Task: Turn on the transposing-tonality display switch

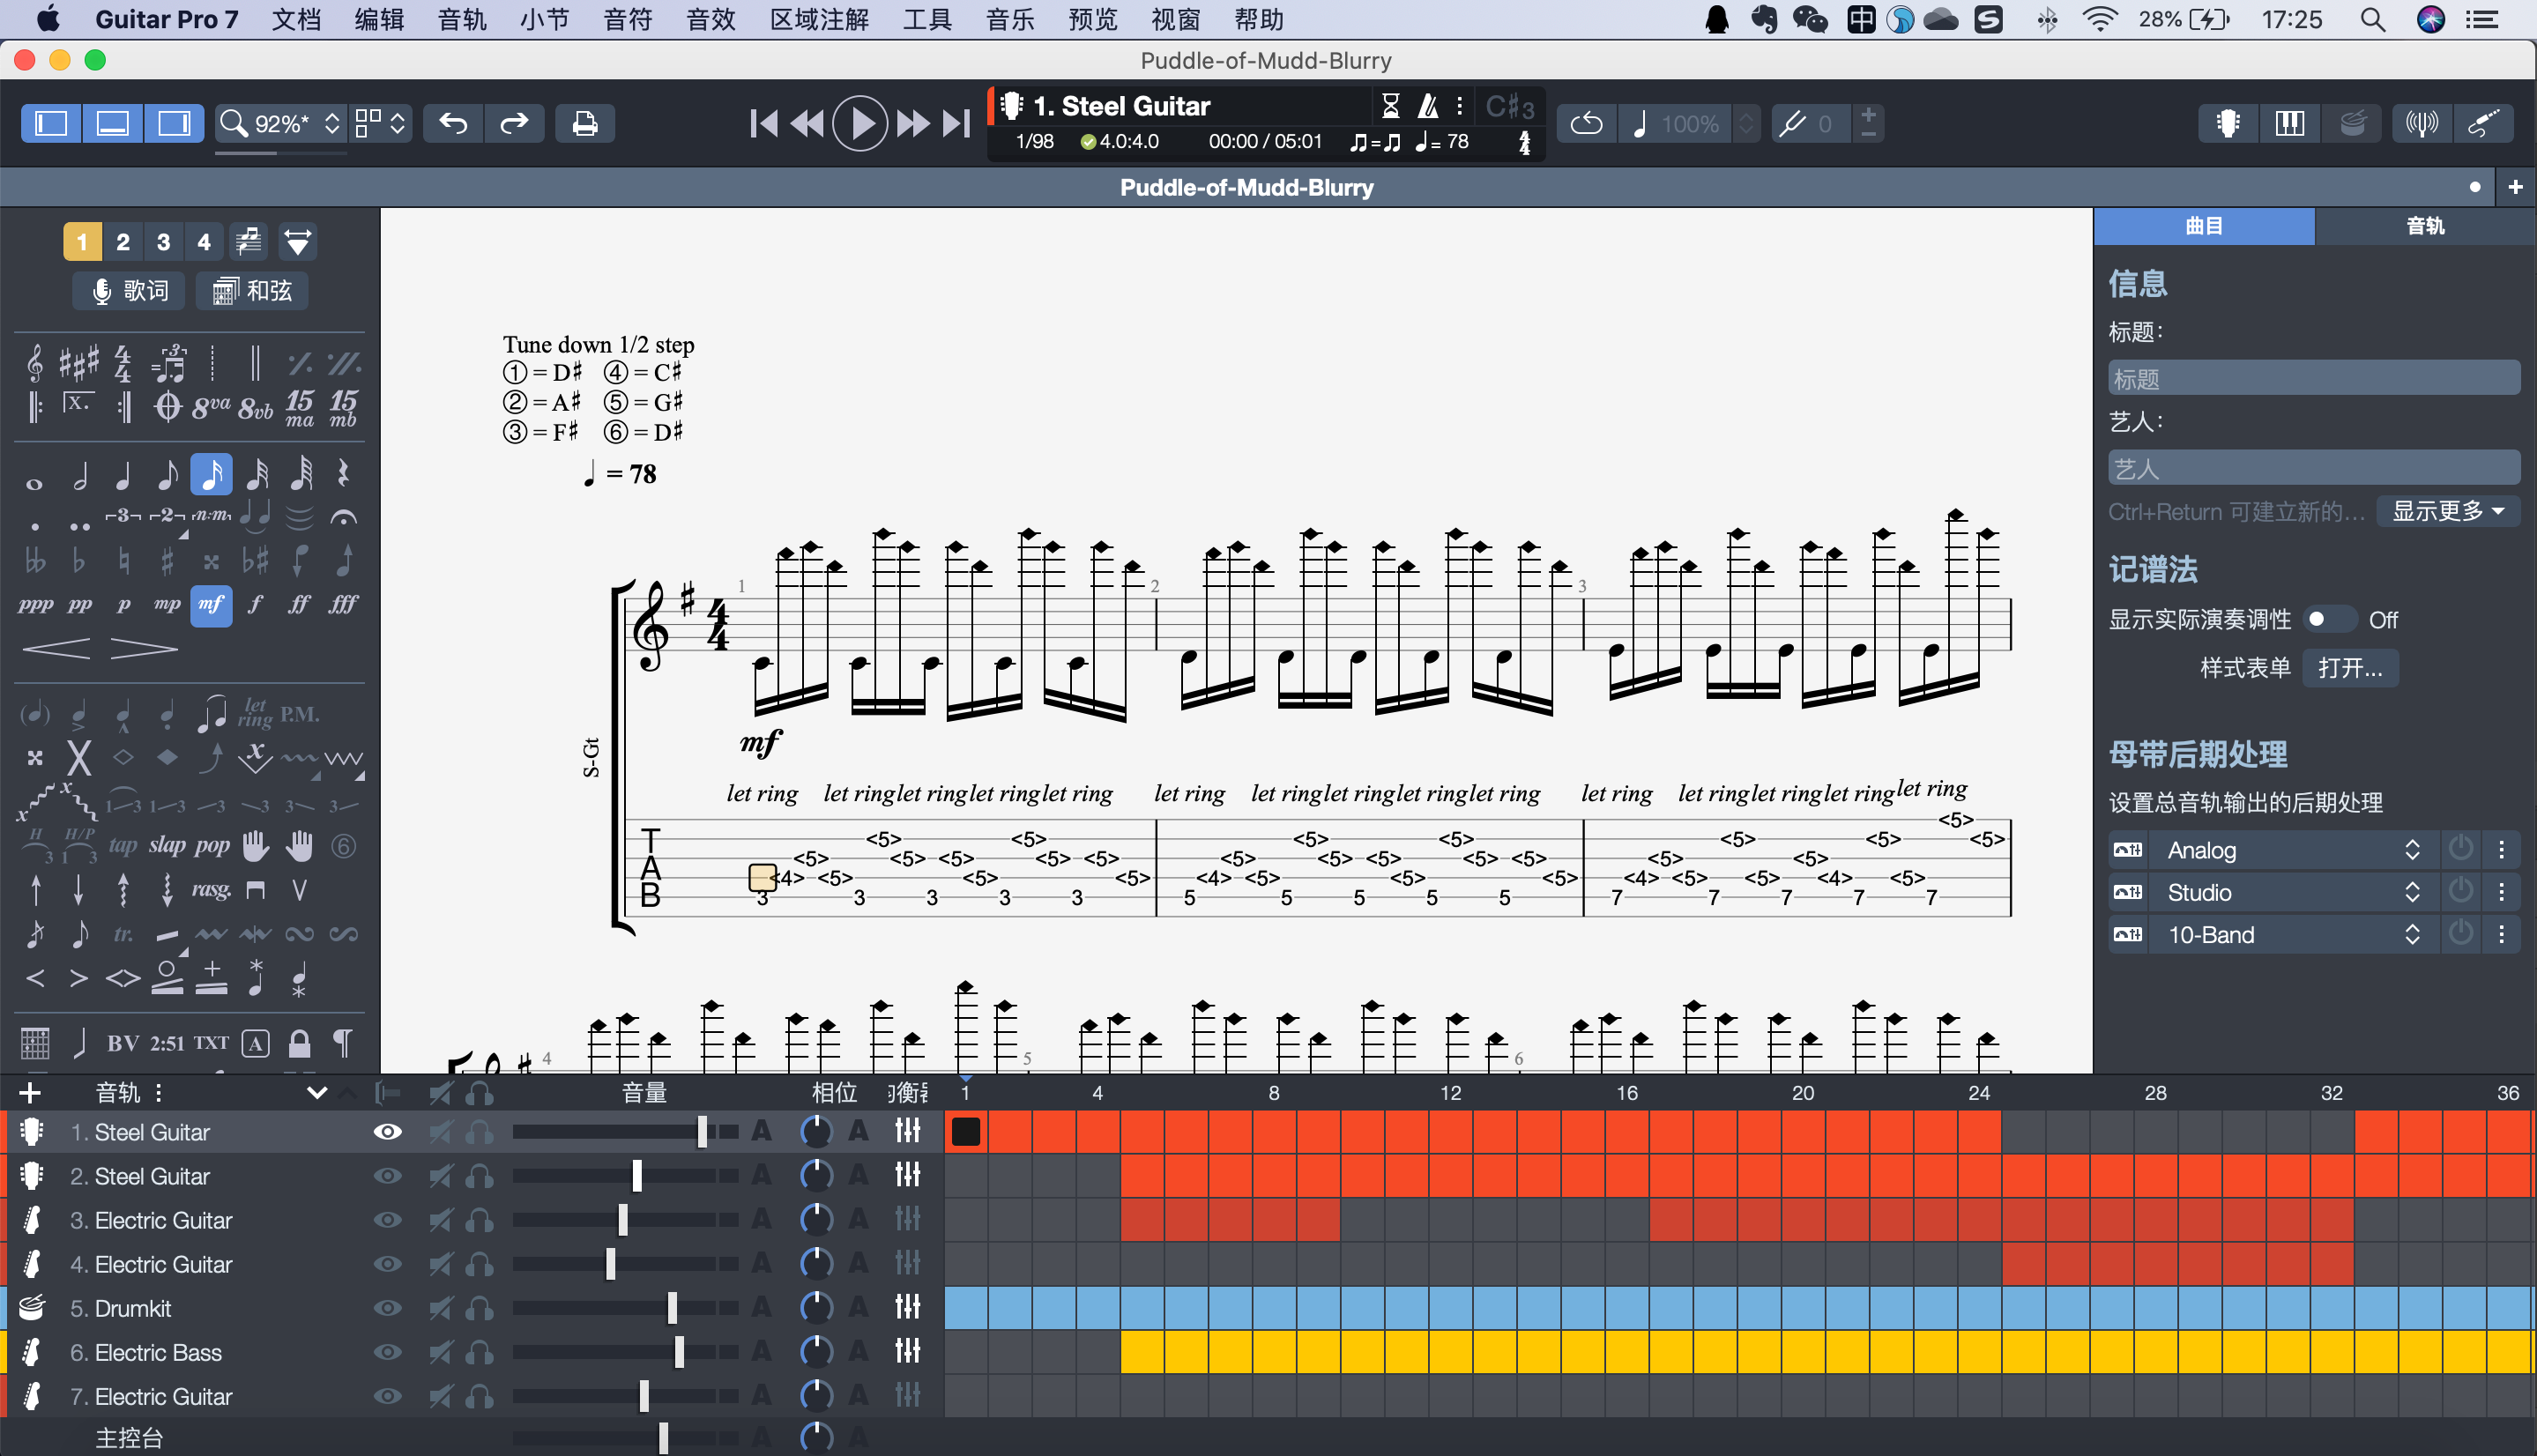Action: pos(2328,619)
